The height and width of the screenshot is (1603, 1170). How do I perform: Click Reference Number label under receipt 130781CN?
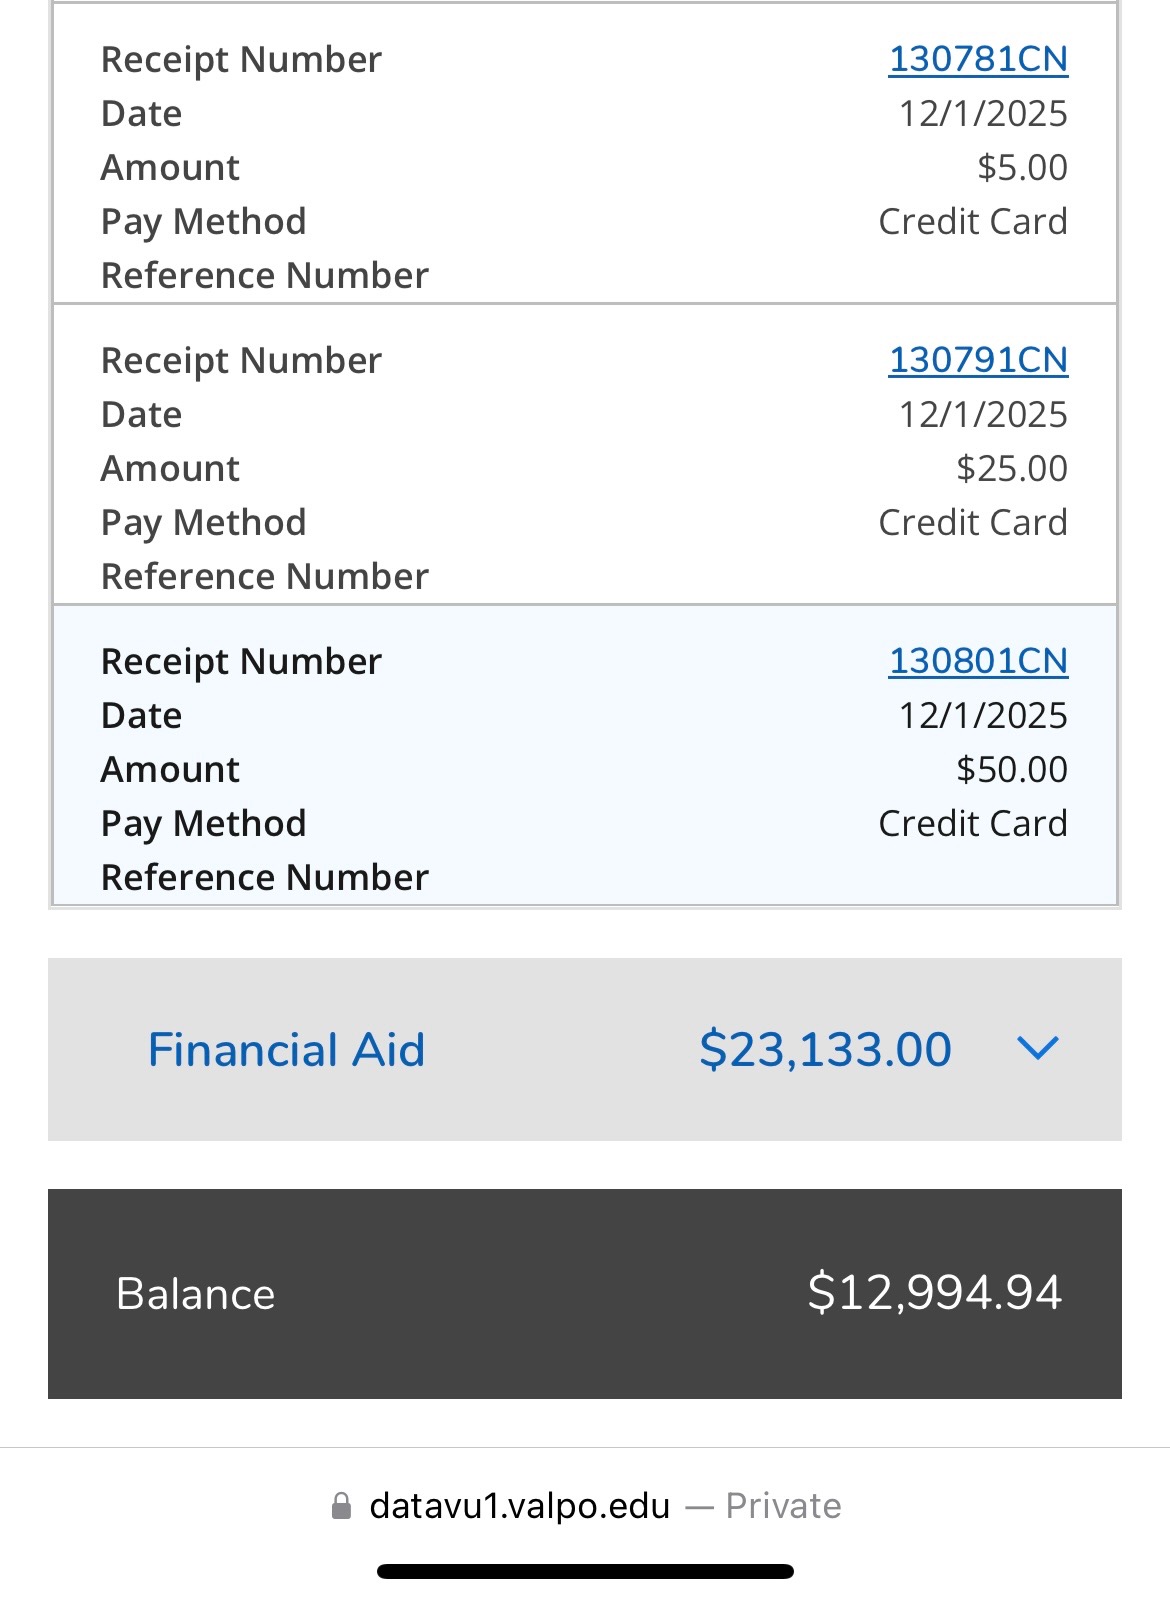coord(265,275)
